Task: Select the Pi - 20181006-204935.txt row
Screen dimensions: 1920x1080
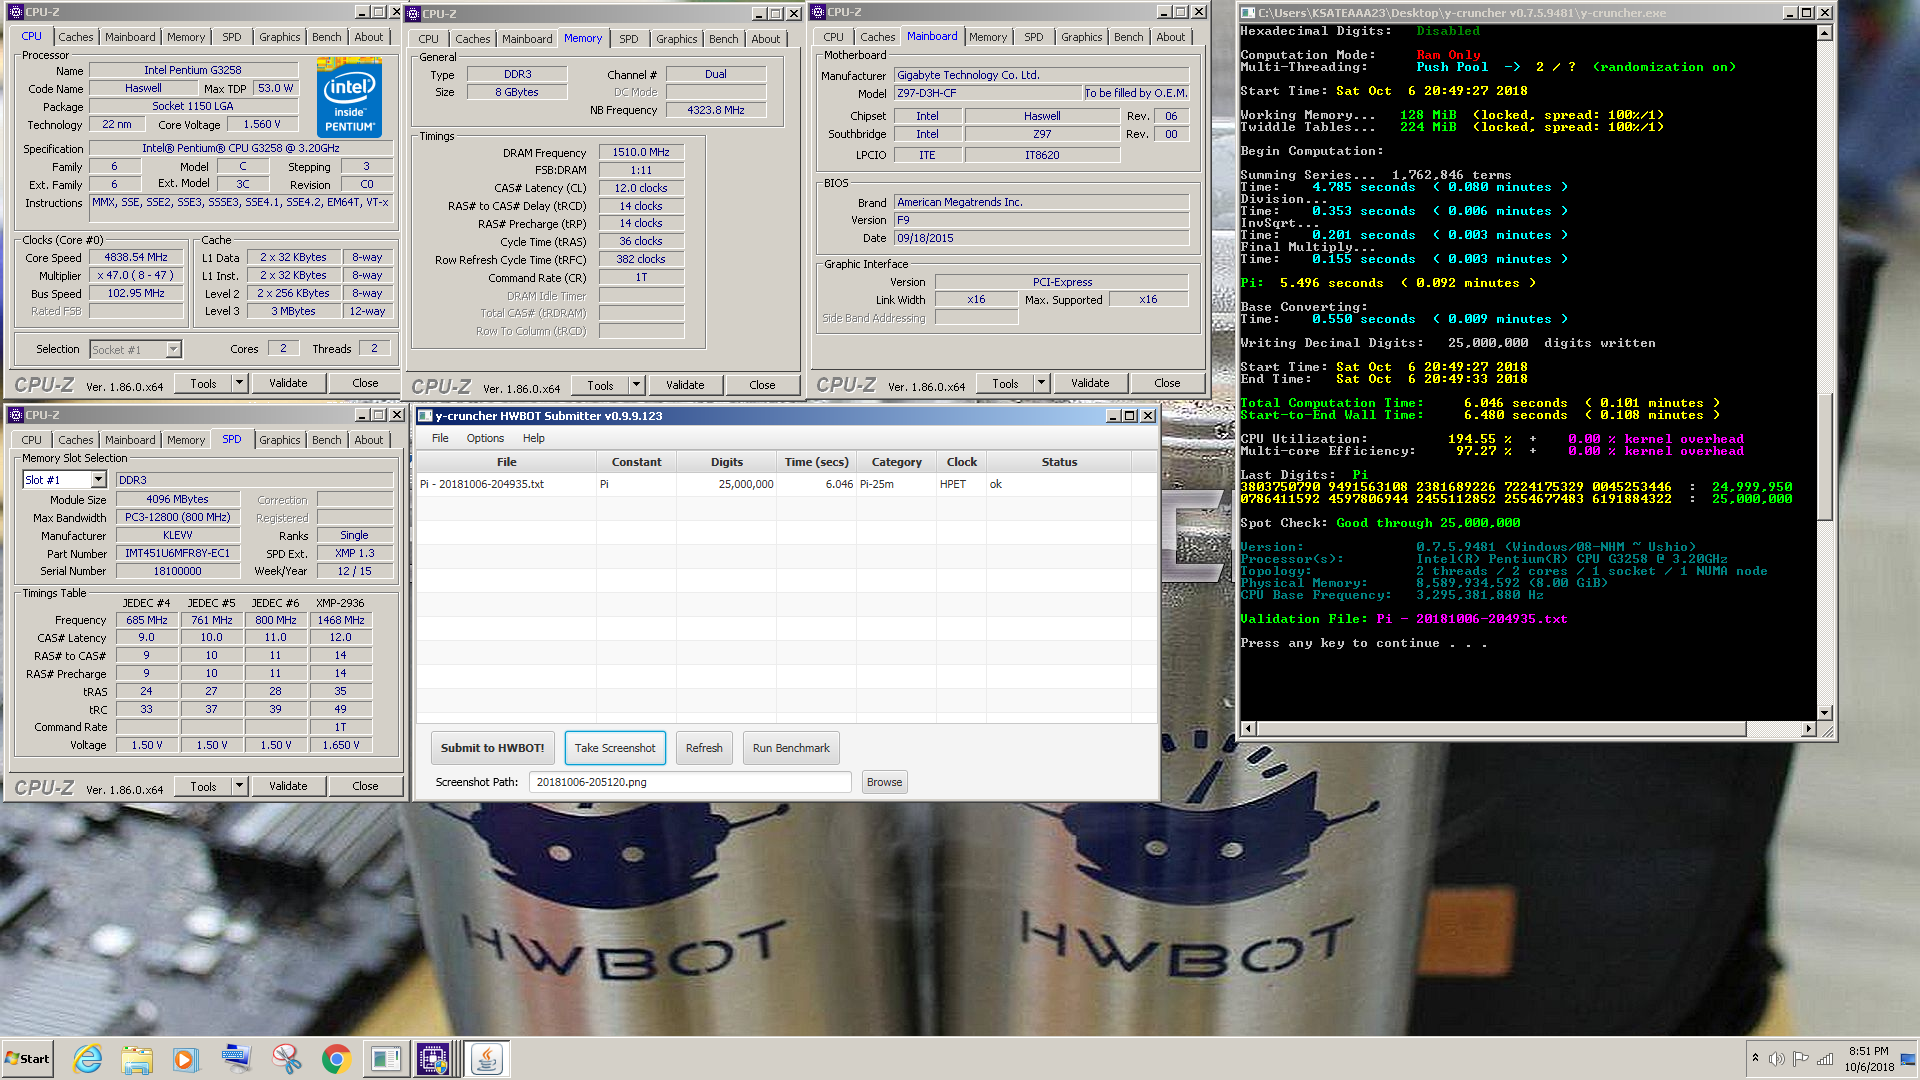Action: (786, 484)
